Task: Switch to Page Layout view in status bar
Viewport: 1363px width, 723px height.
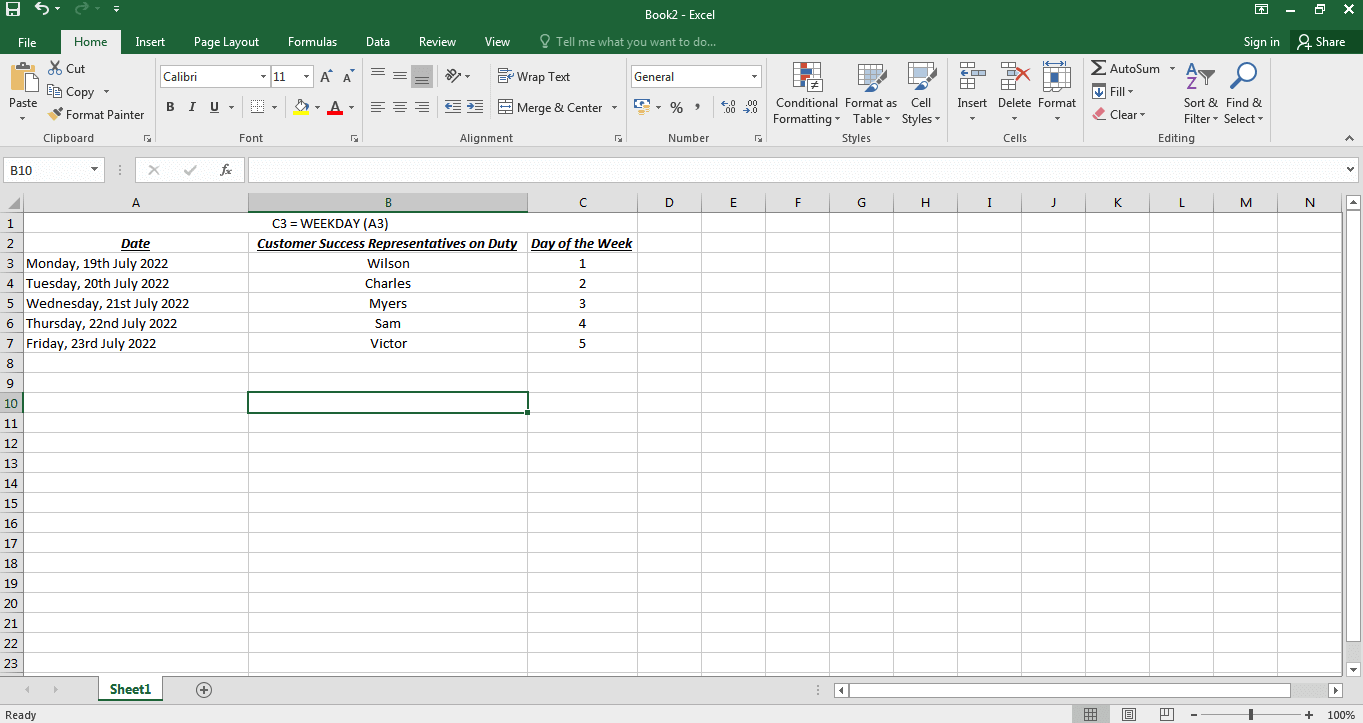Action: click(x=1128, y=714)
